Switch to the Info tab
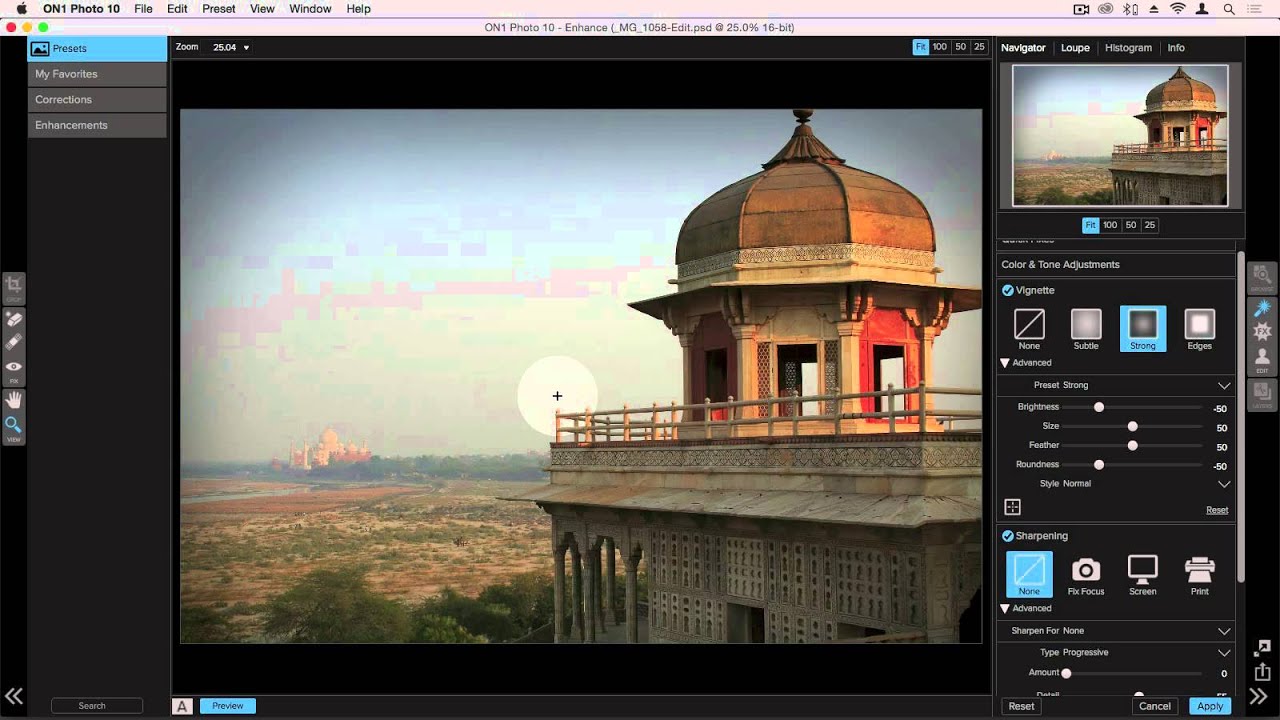 [x=1176, y=48]
